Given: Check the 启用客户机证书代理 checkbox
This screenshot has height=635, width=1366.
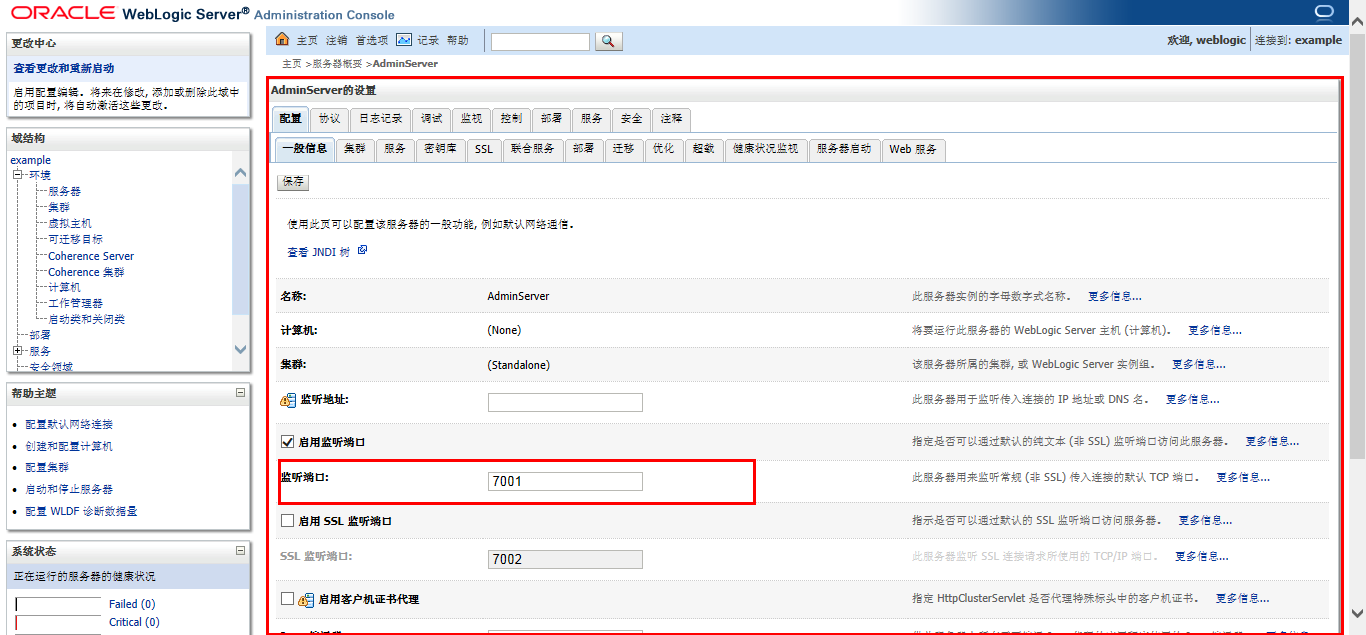Looking at the screenshot, I should click(x=288, y=599).
